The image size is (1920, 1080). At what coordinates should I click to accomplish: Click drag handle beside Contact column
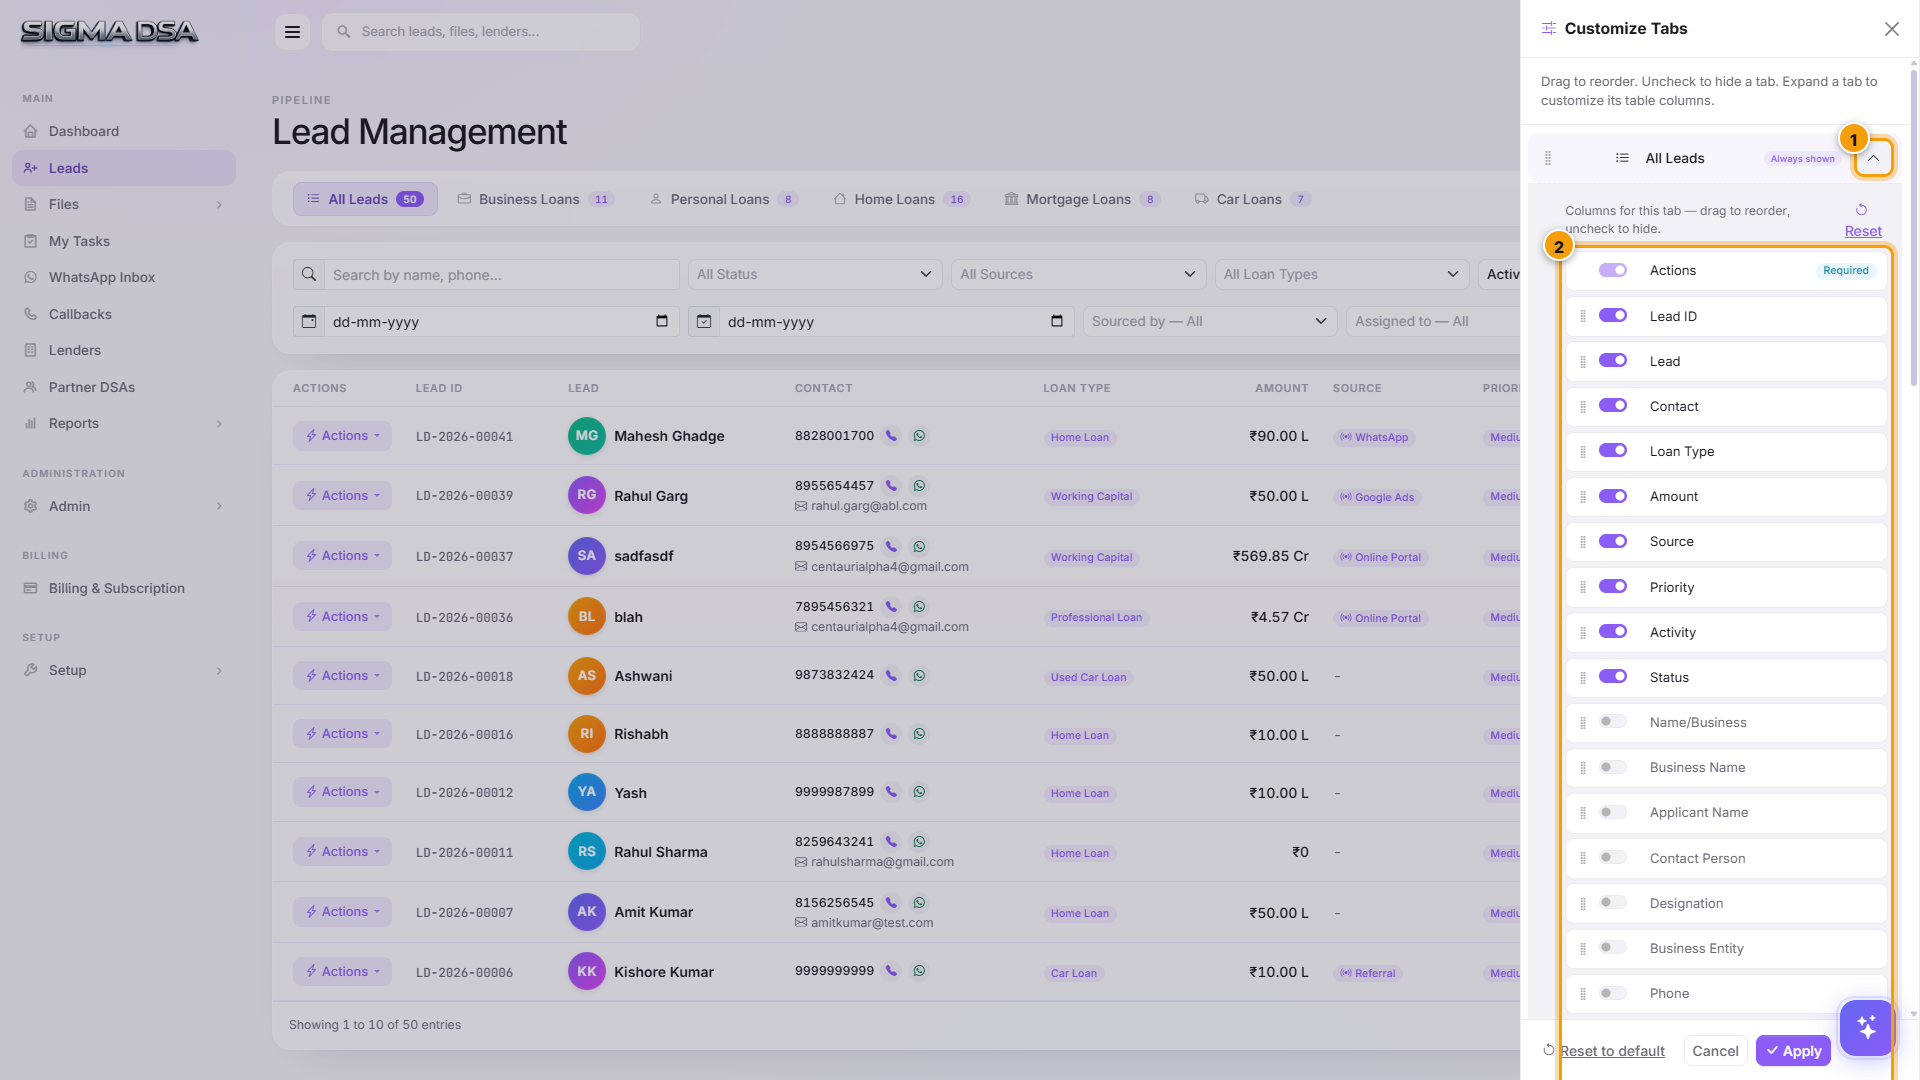(x=1583, y=407)
